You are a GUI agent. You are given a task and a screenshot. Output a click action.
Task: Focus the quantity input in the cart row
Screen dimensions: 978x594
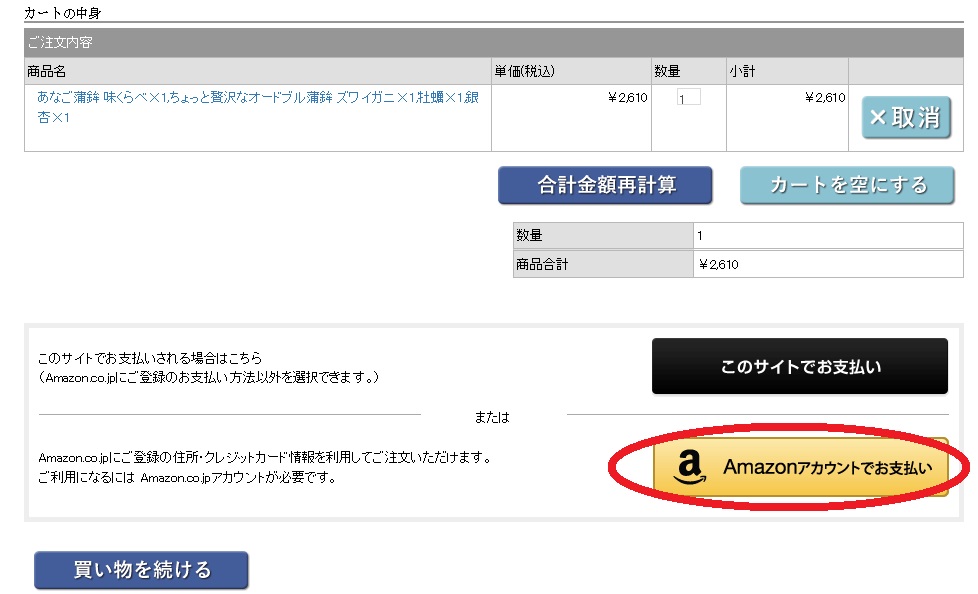click(689, 97)
